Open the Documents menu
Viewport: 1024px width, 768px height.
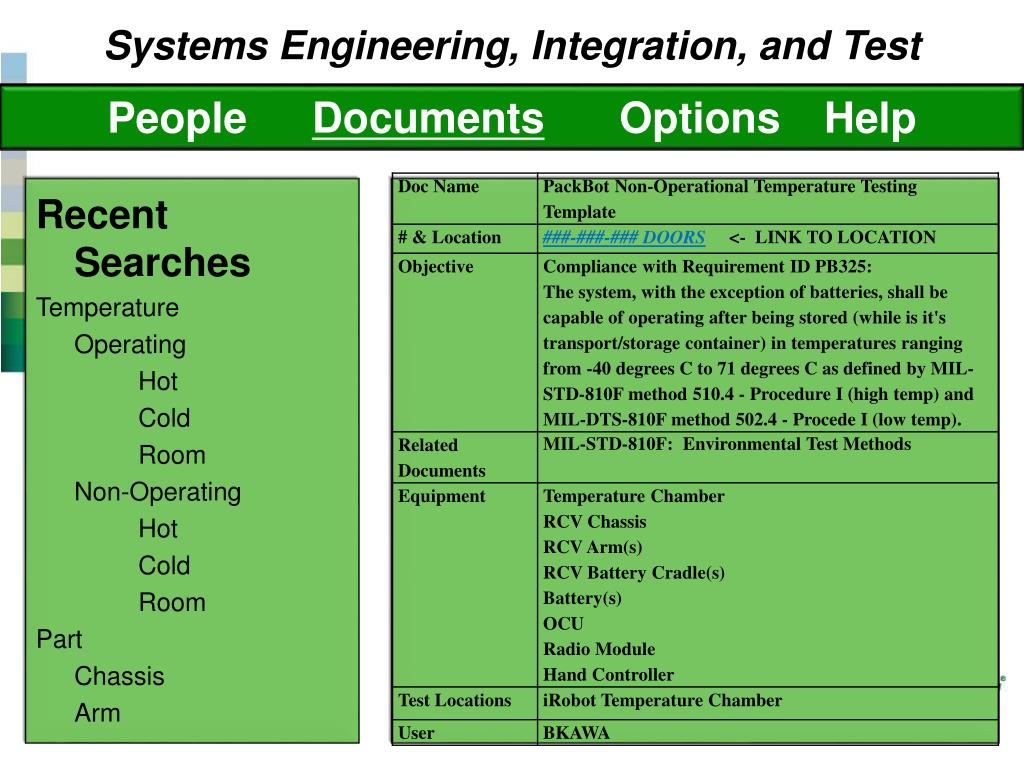pyautogui.click(x=428, y=118)
